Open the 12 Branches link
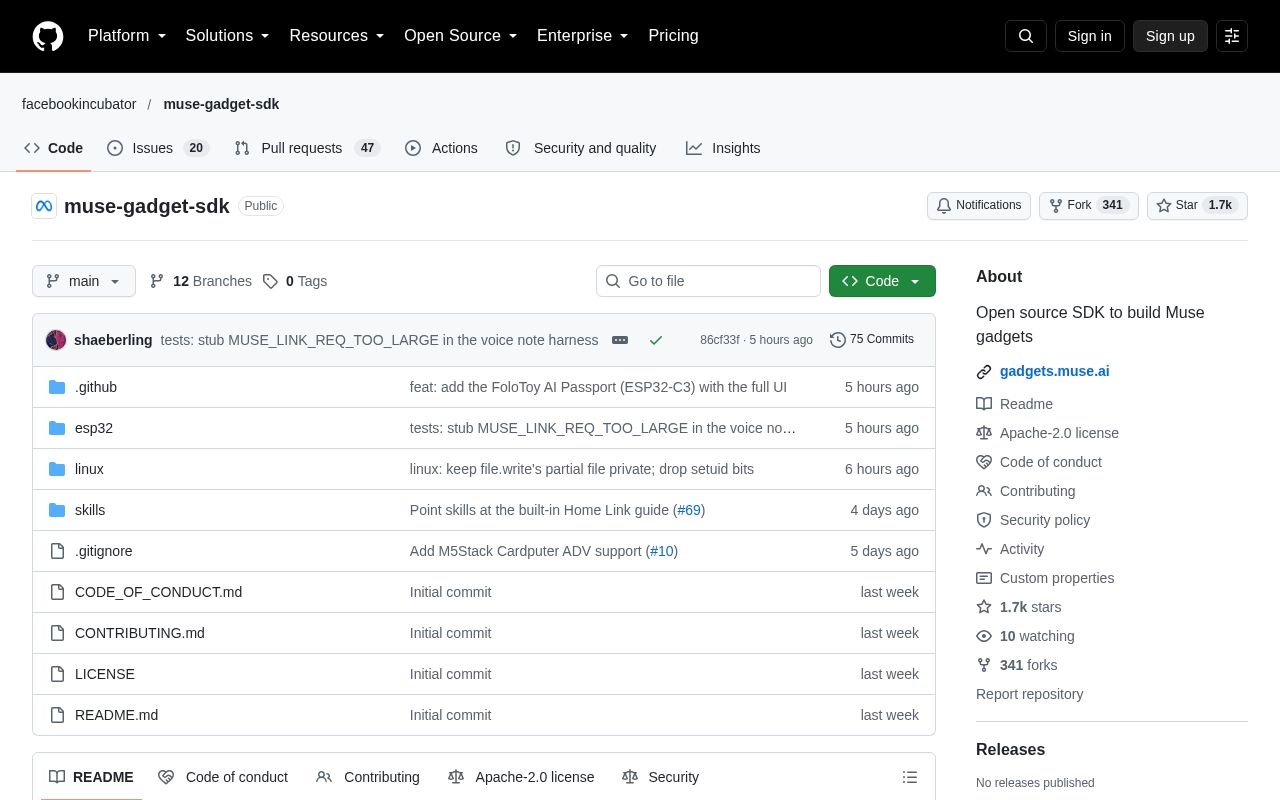Viewport: 1280px width, 800px height. click(x=200, y=281)
